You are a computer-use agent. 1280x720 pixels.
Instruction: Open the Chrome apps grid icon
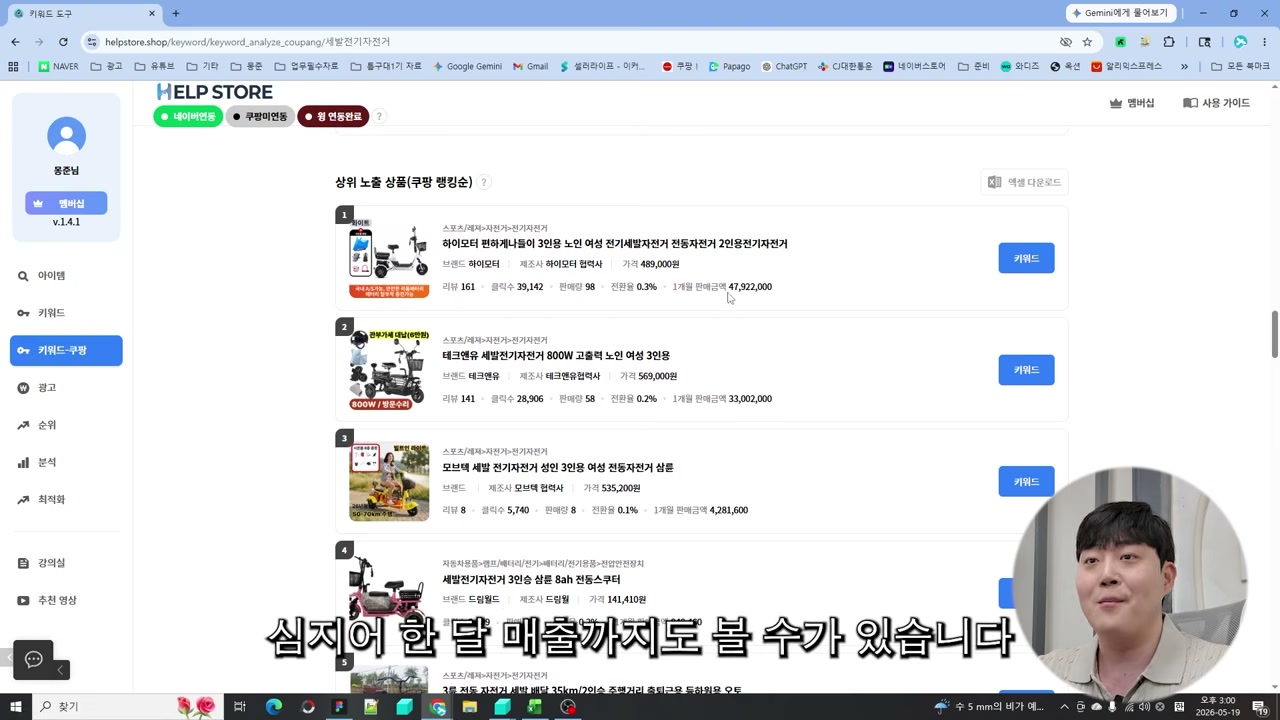click(x=13, y=66)
